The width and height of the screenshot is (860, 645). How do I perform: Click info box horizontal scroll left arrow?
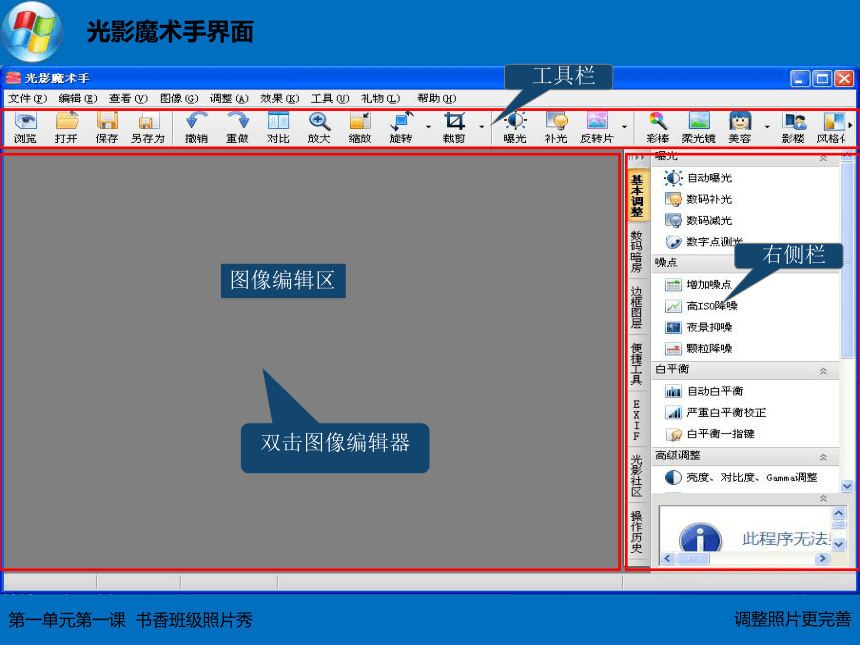click(667, 558)
